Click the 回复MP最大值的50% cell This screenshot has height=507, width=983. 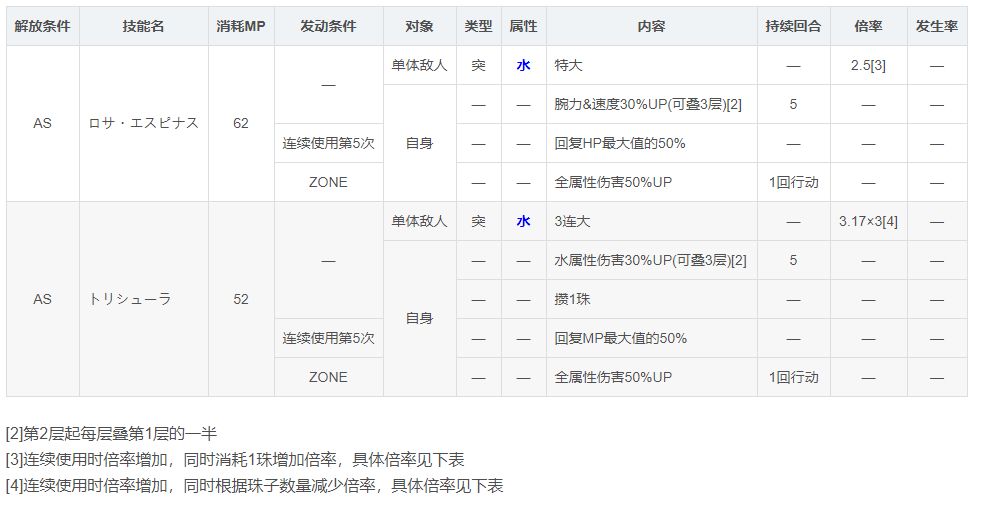pyautogui.click(x=621, y=338)
